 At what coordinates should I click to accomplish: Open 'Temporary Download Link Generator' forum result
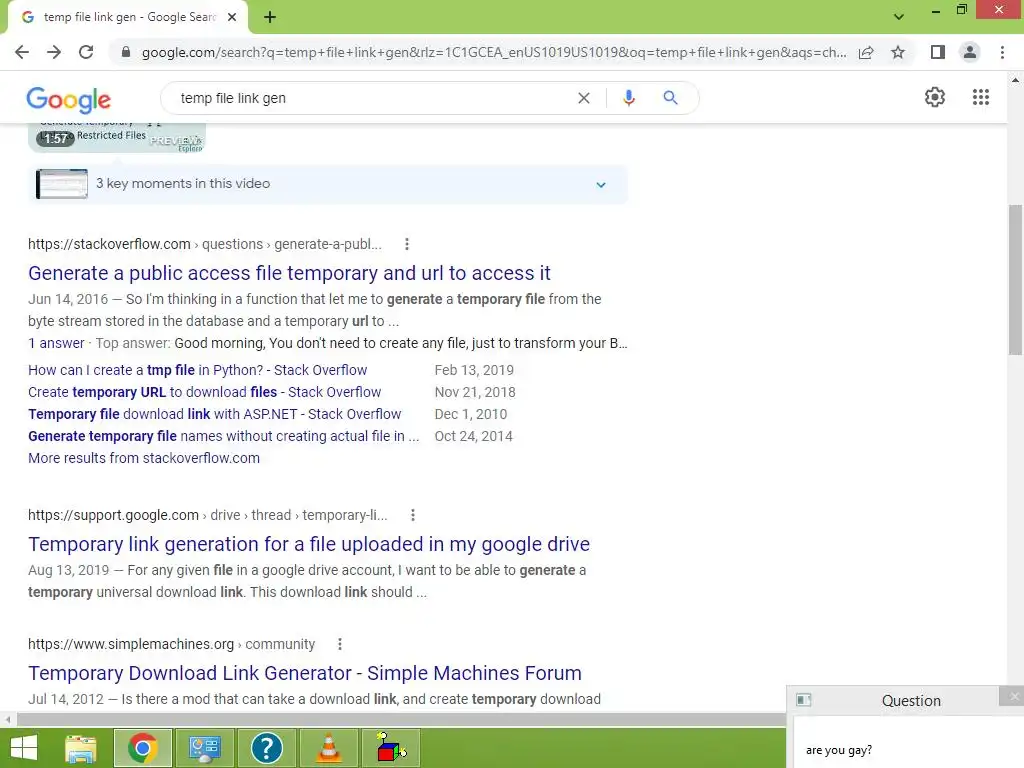click(305, 673)
